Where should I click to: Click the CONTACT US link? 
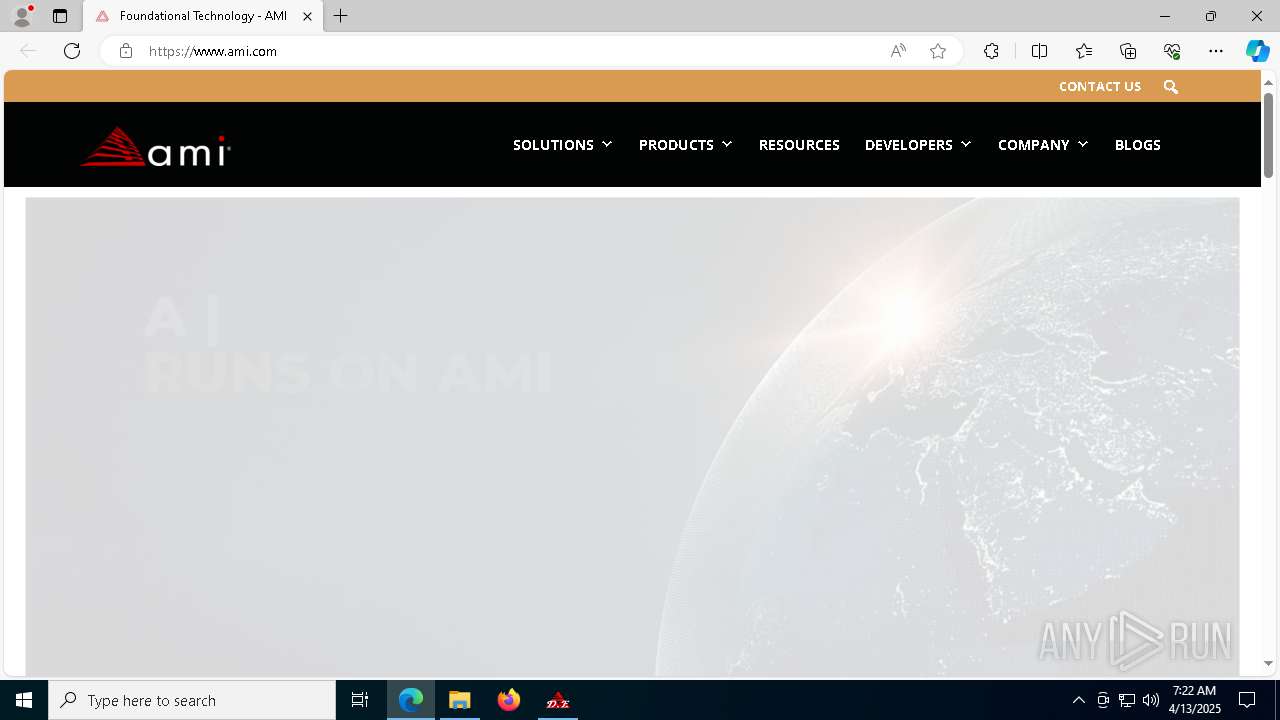[1100, 87]
